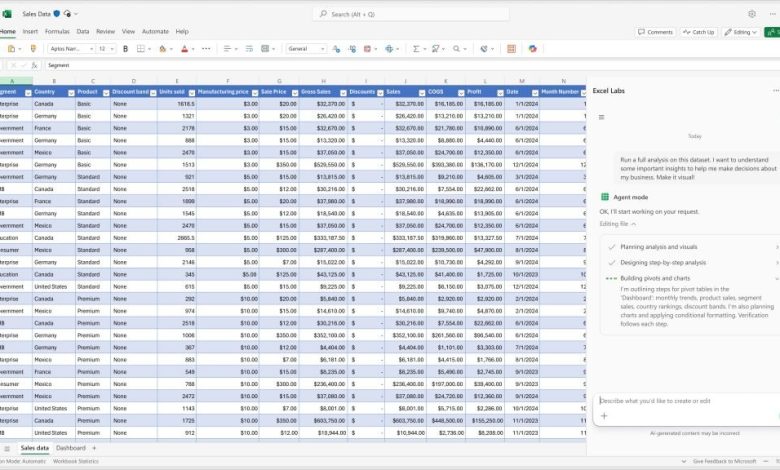Open the Formulas ribbon tab

click(x=57, y=31)
